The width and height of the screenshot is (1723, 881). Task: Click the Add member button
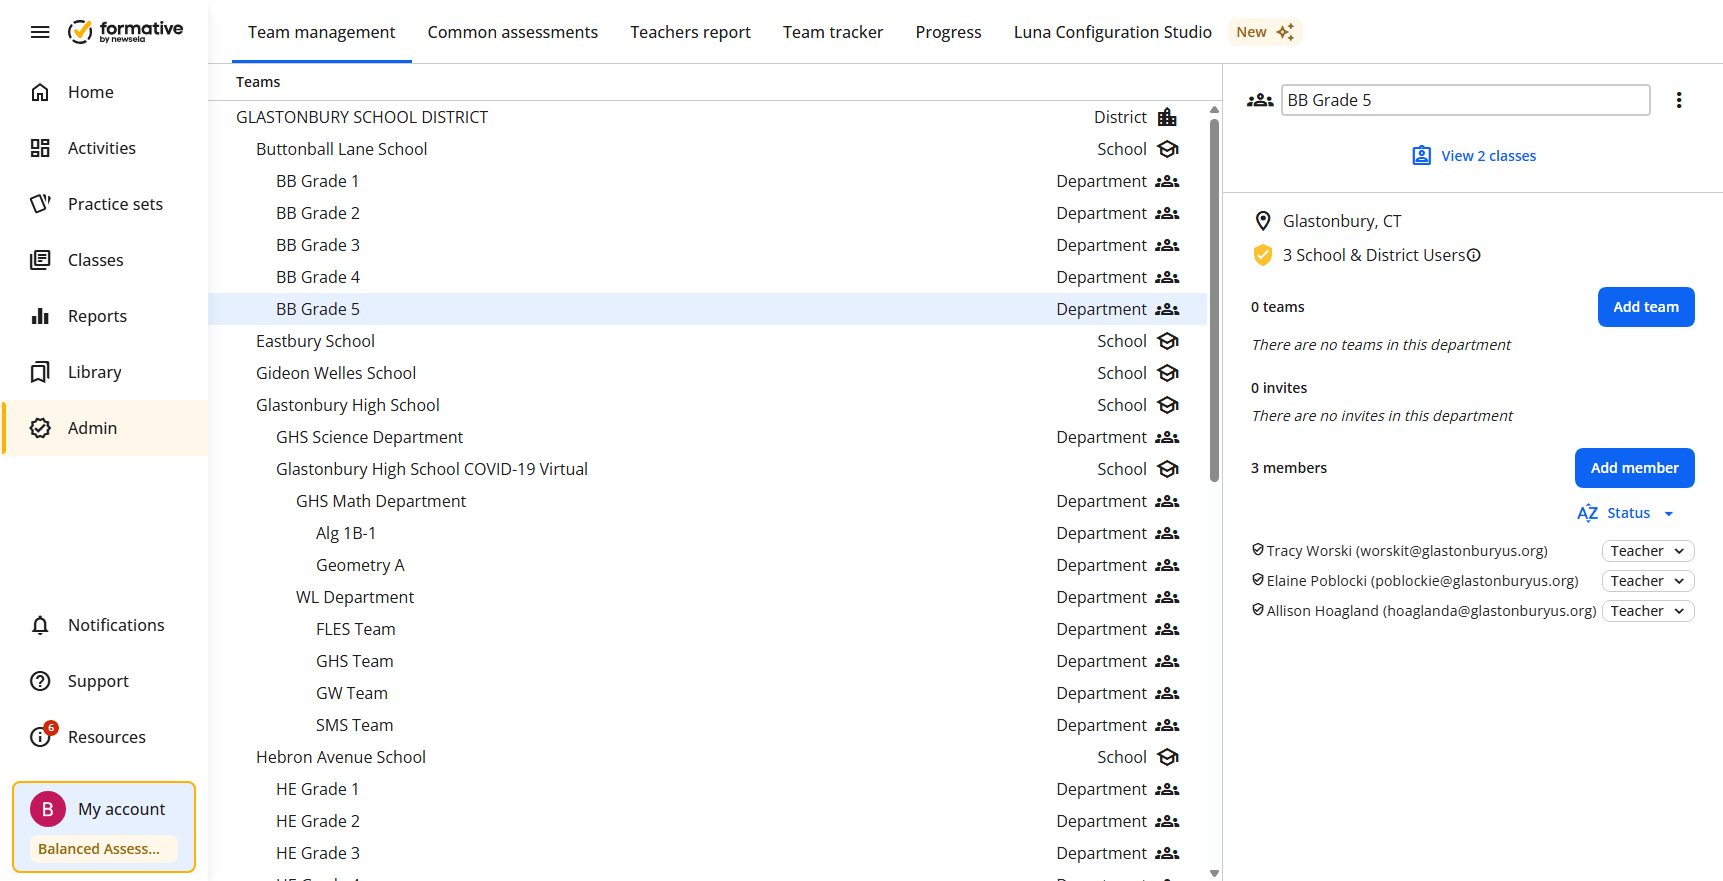(1635, 468)
